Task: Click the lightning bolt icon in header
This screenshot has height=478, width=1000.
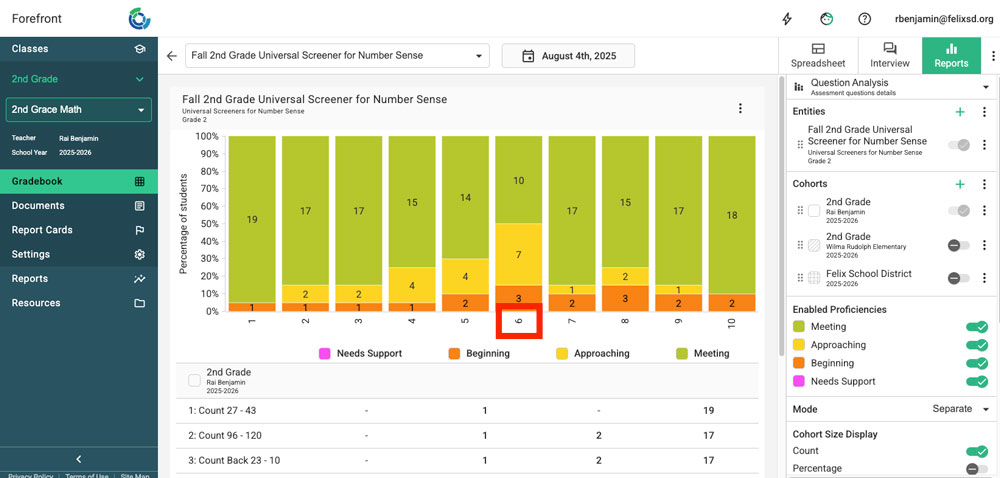Action: click(787, 19)
